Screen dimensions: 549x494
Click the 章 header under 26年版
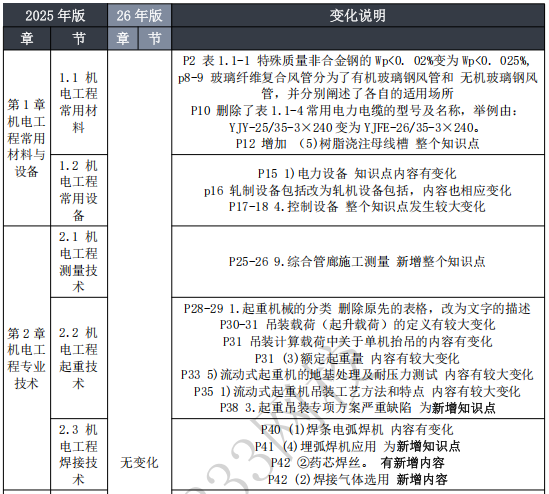click(x=123, y=39)
